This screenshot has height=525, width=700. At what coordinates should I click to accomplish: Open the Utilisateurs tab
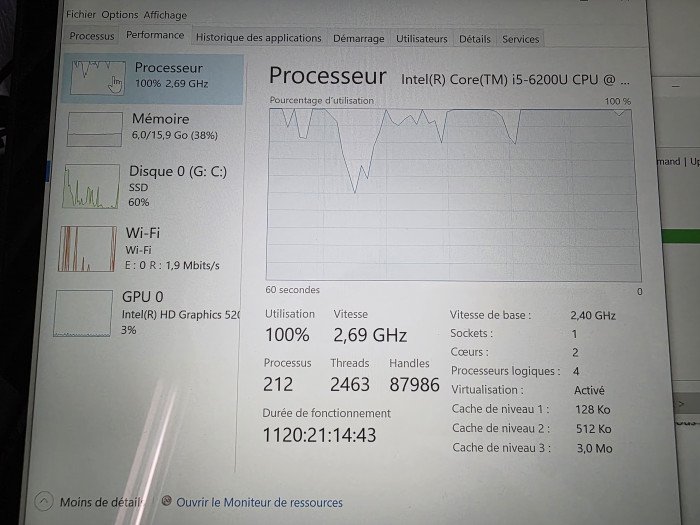click(x=421, y=39)
